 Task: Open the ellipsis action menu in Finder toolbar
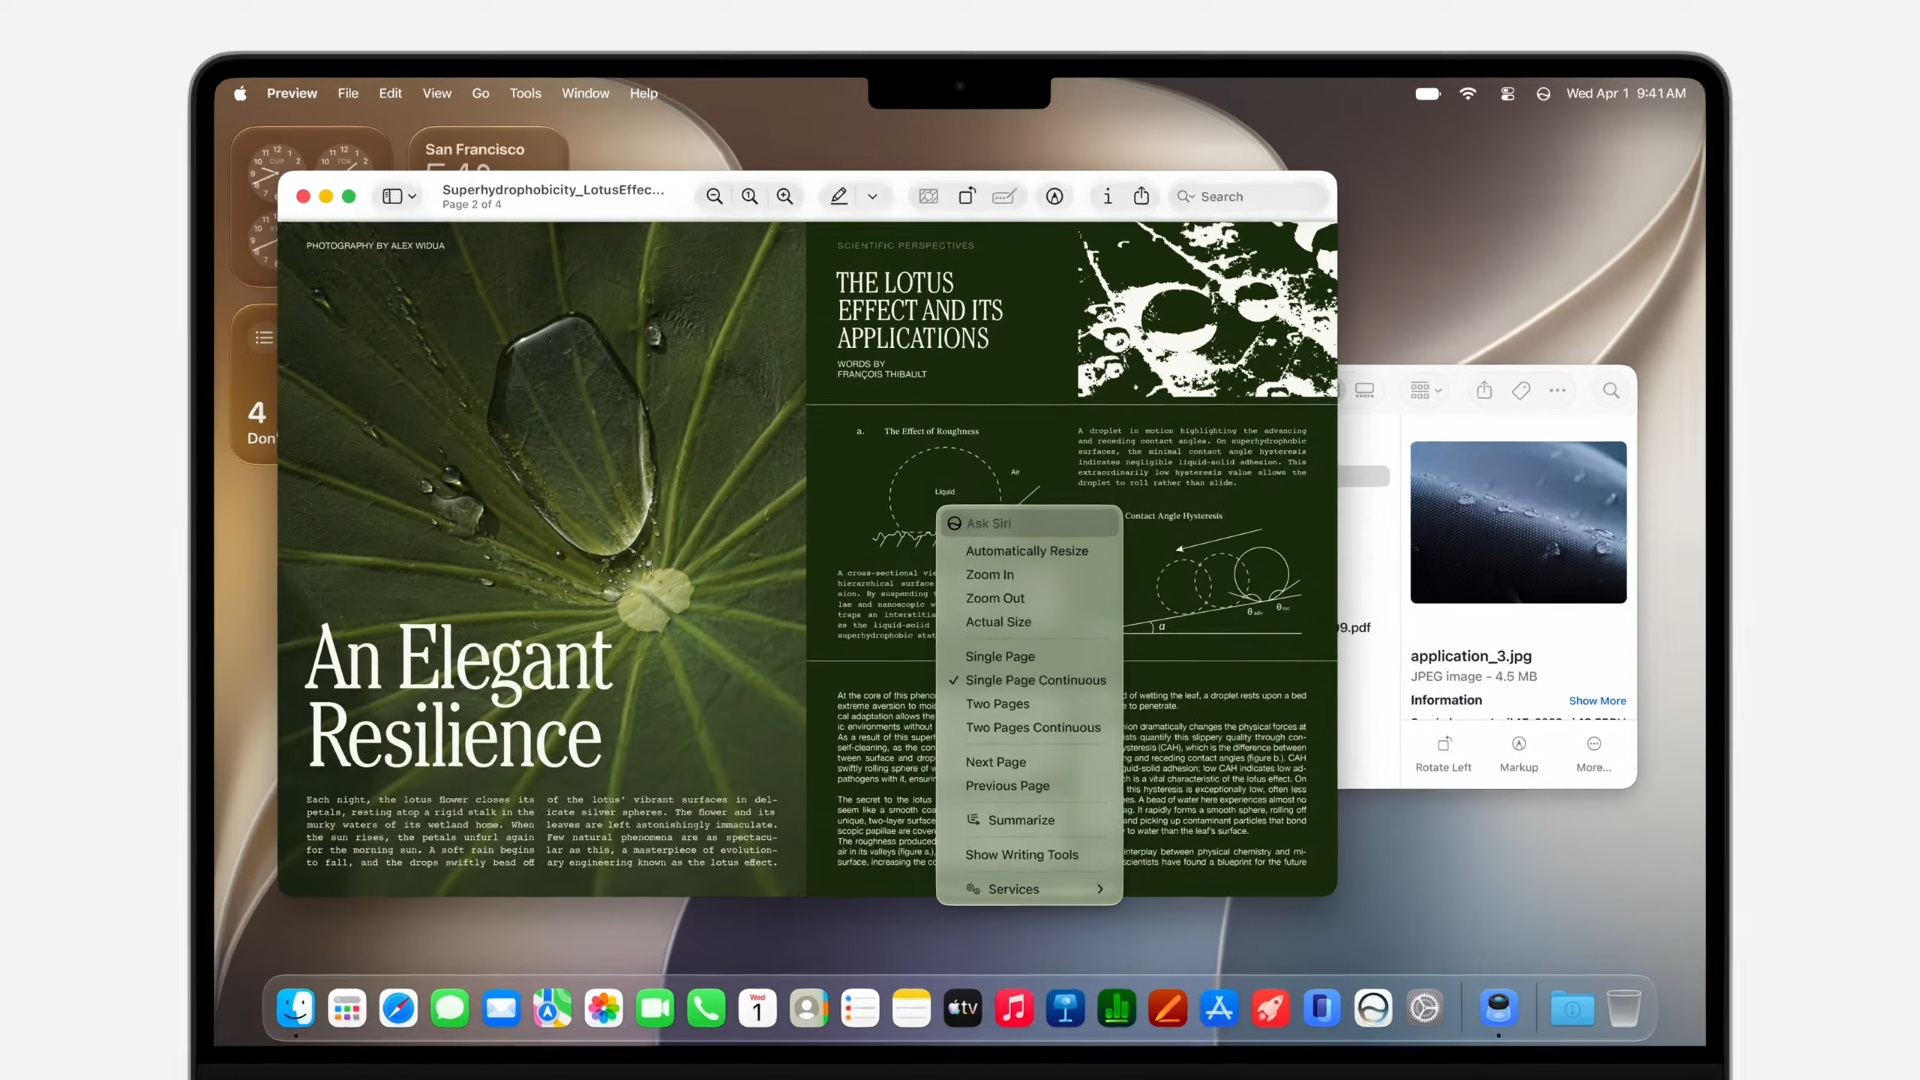(x=1558, y=391)
